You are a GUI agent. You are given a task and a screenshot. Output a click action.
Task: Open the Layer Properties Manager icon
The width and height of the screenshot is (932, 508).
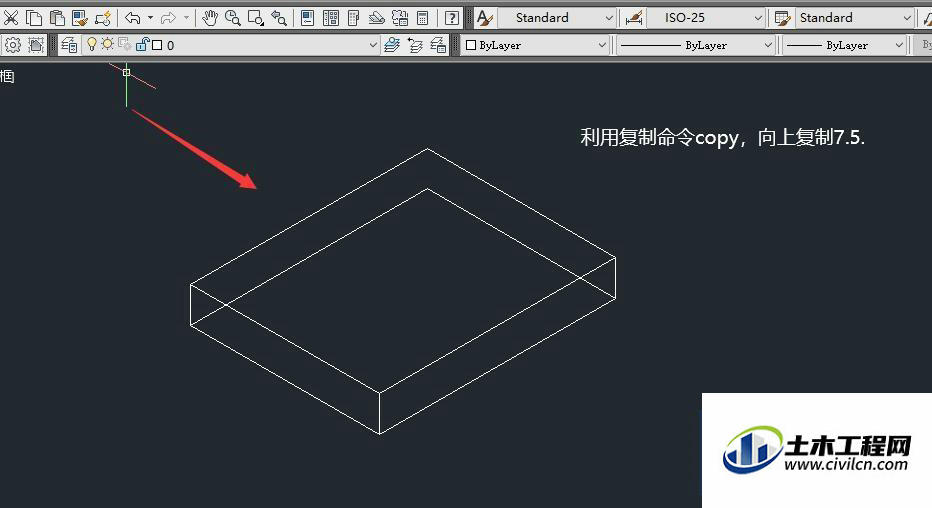(x=69, y=45)
